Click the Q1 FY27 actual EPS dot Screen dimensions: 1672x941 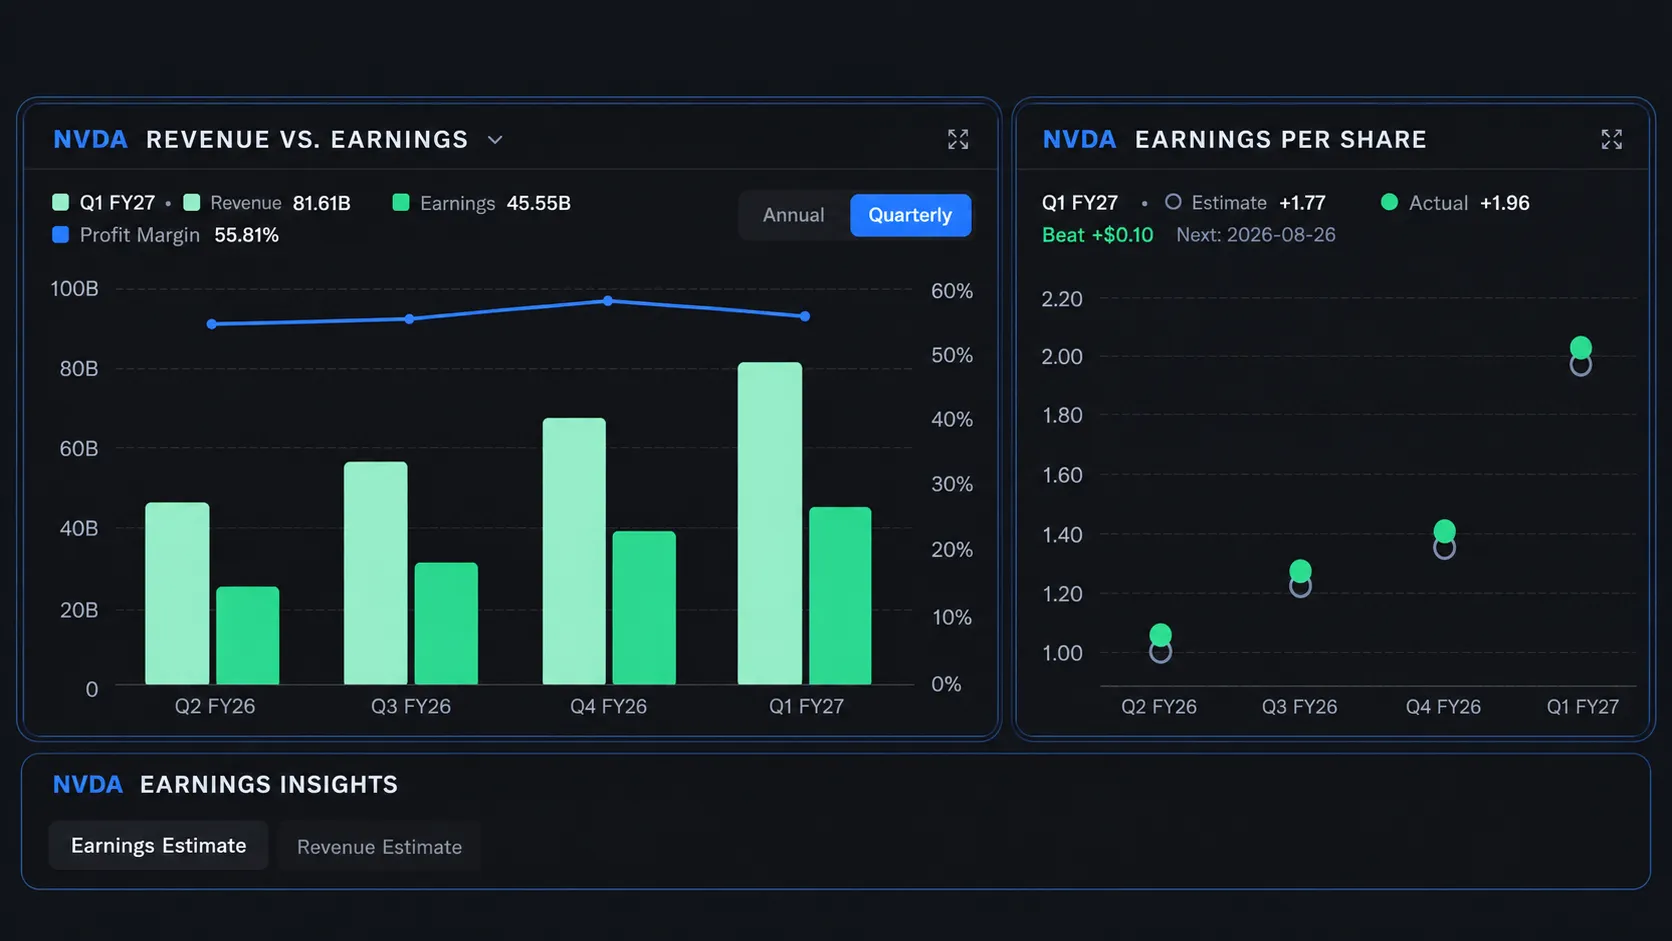click(1581, 347)
